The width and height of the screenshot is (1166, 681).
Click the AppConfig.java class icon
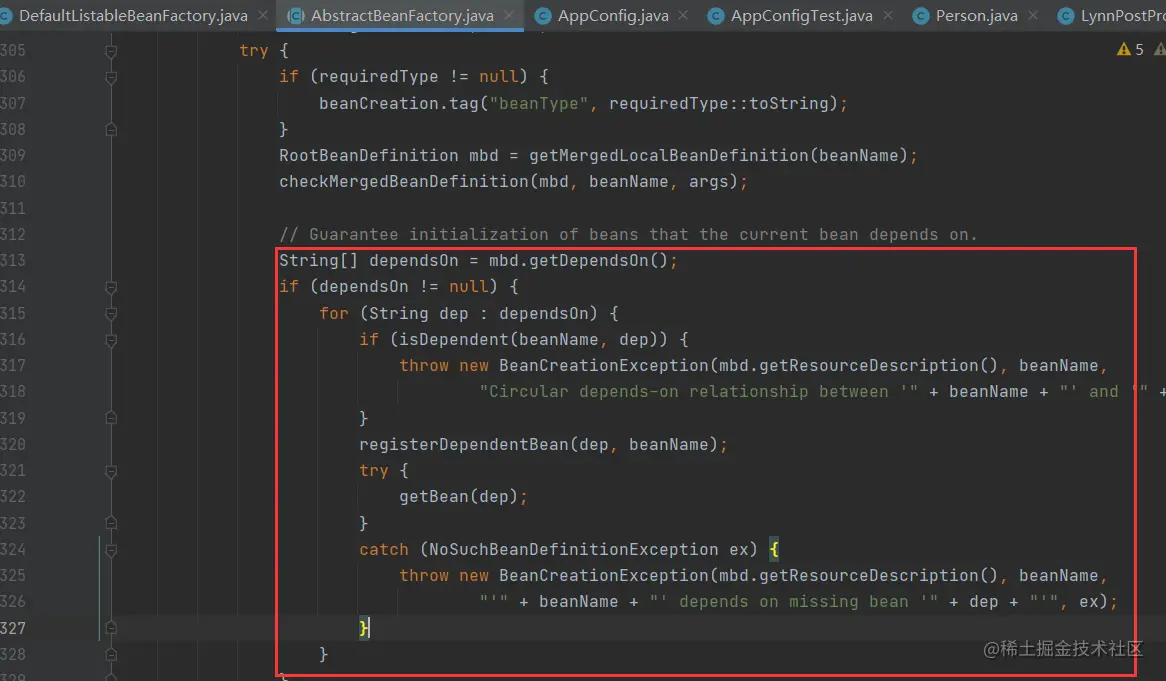tap(543, 16)
